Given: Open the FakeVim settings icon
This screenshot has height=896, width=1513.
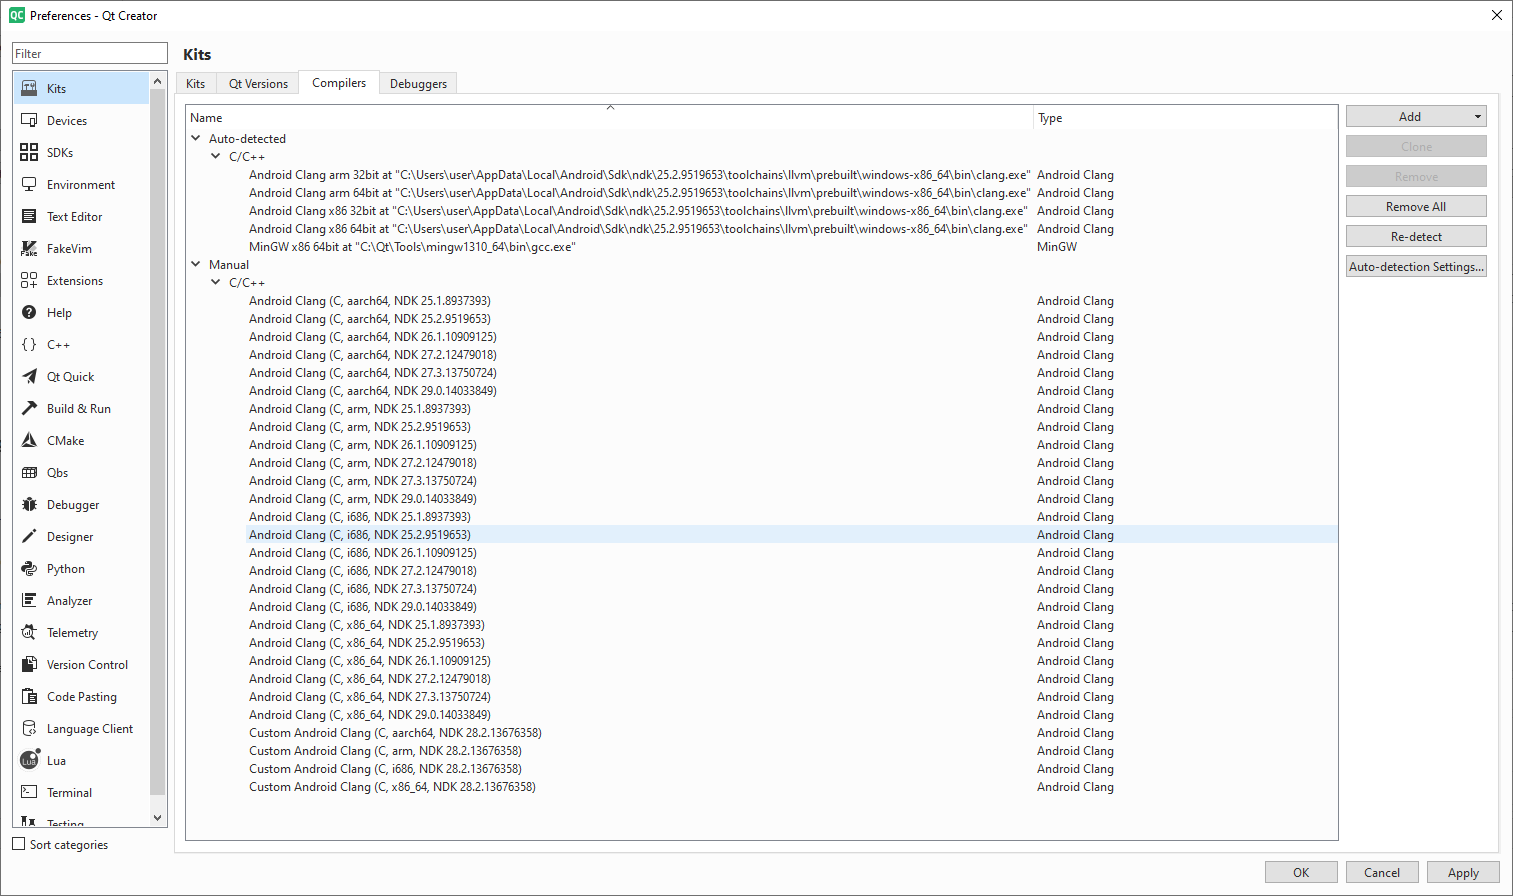Looking at the screenshot, I should [29, 248].
